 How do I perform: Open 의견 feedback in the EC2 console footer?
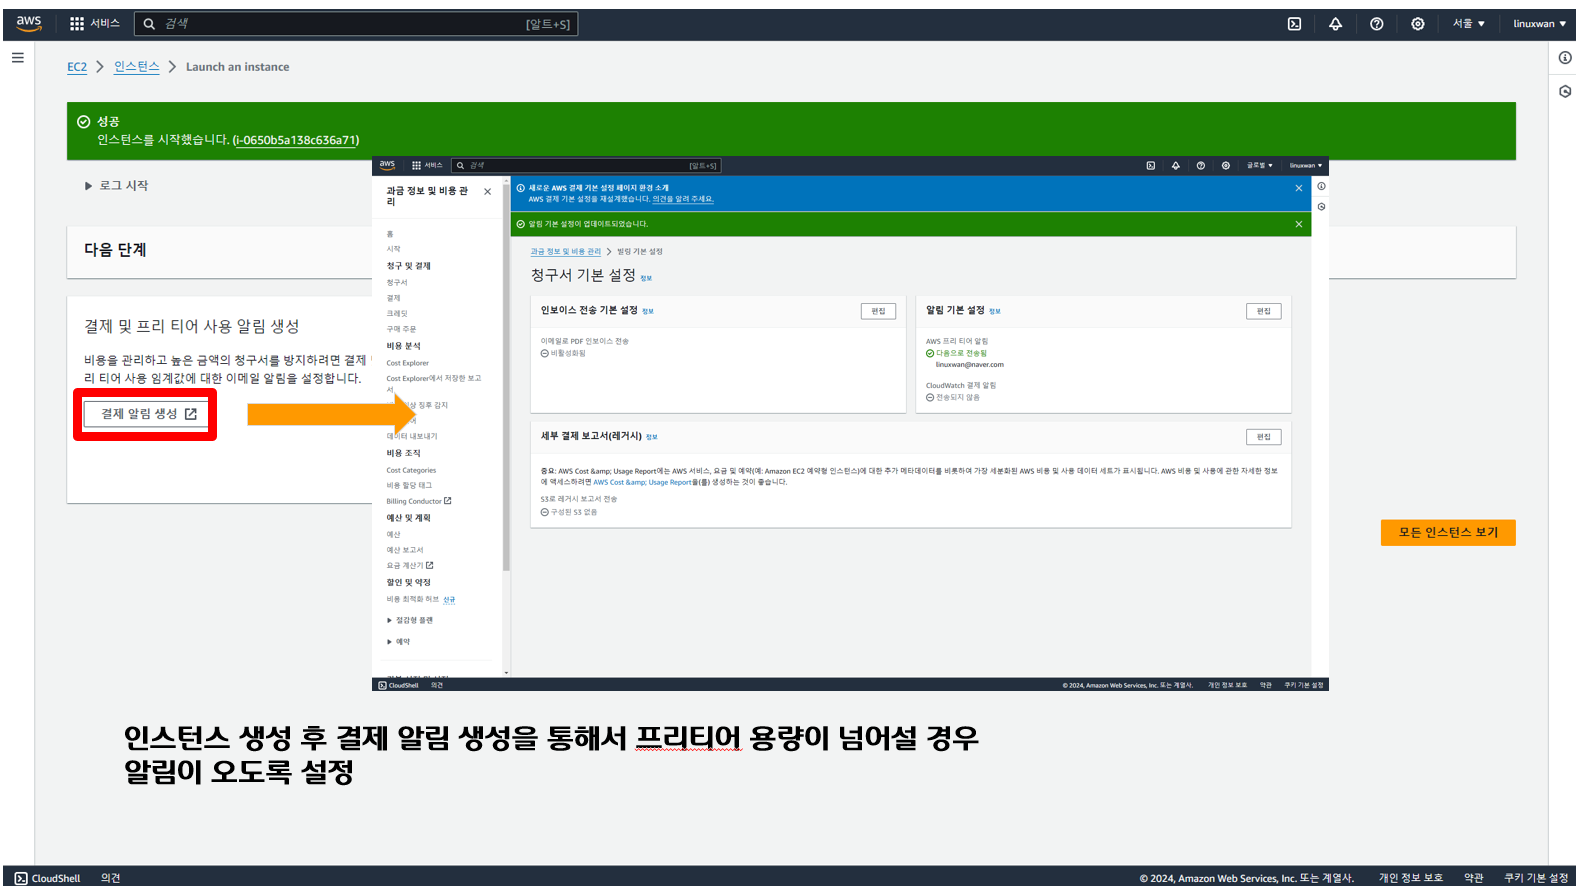(110, 878)
